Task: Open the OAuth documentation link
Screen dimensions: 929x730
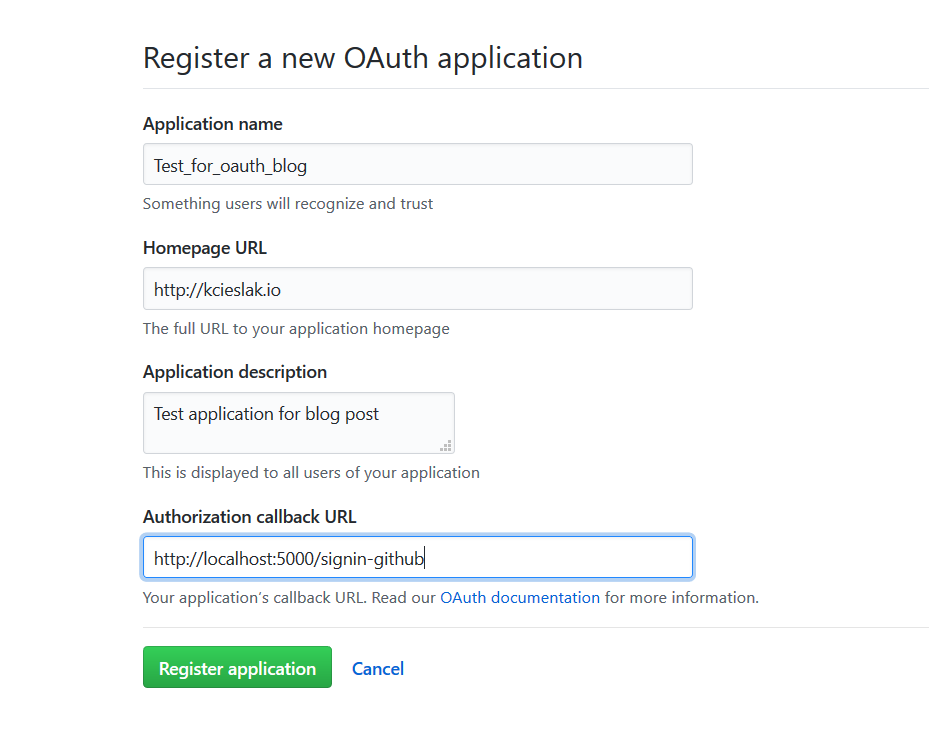Action: click(x=520, y=598)
